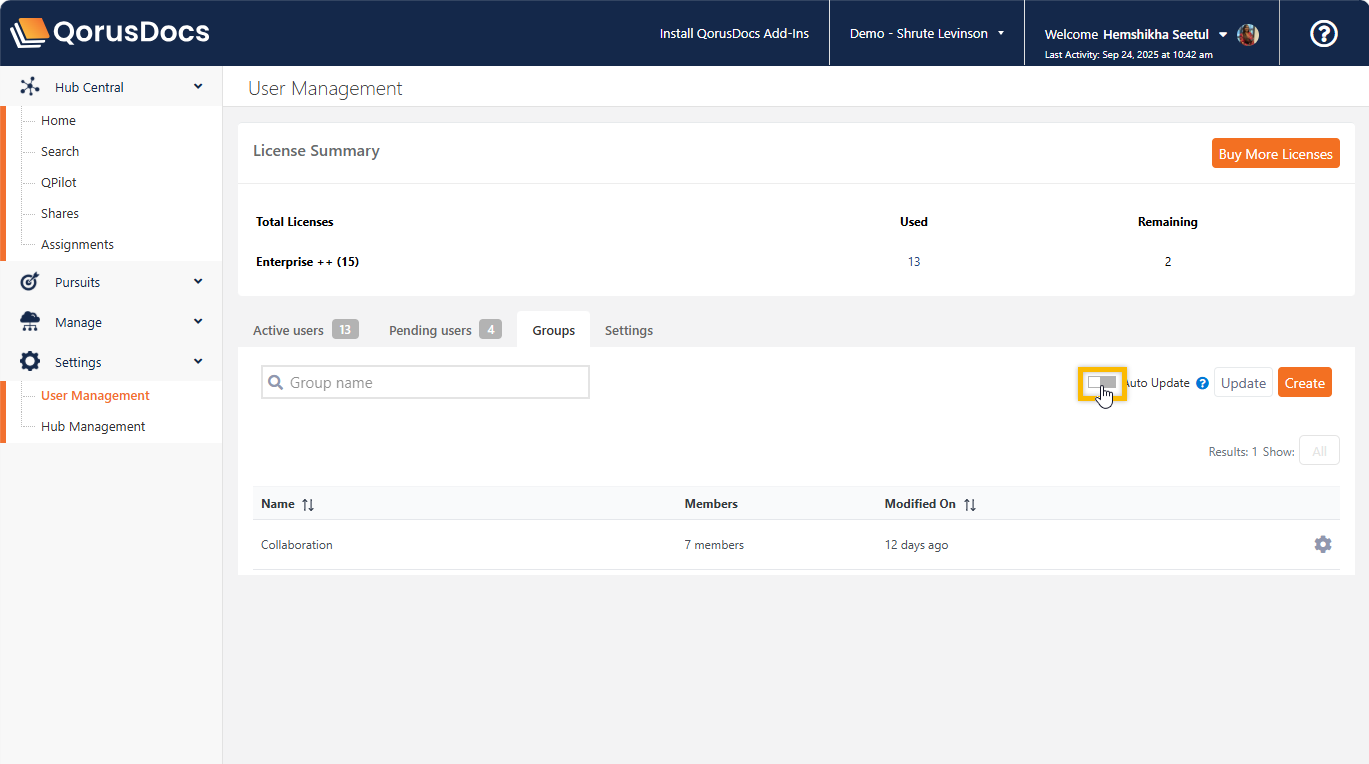This screenshot has height=764, width=1369.
Task: Click the Auto Update info icon
Action: pos(1202,383)
